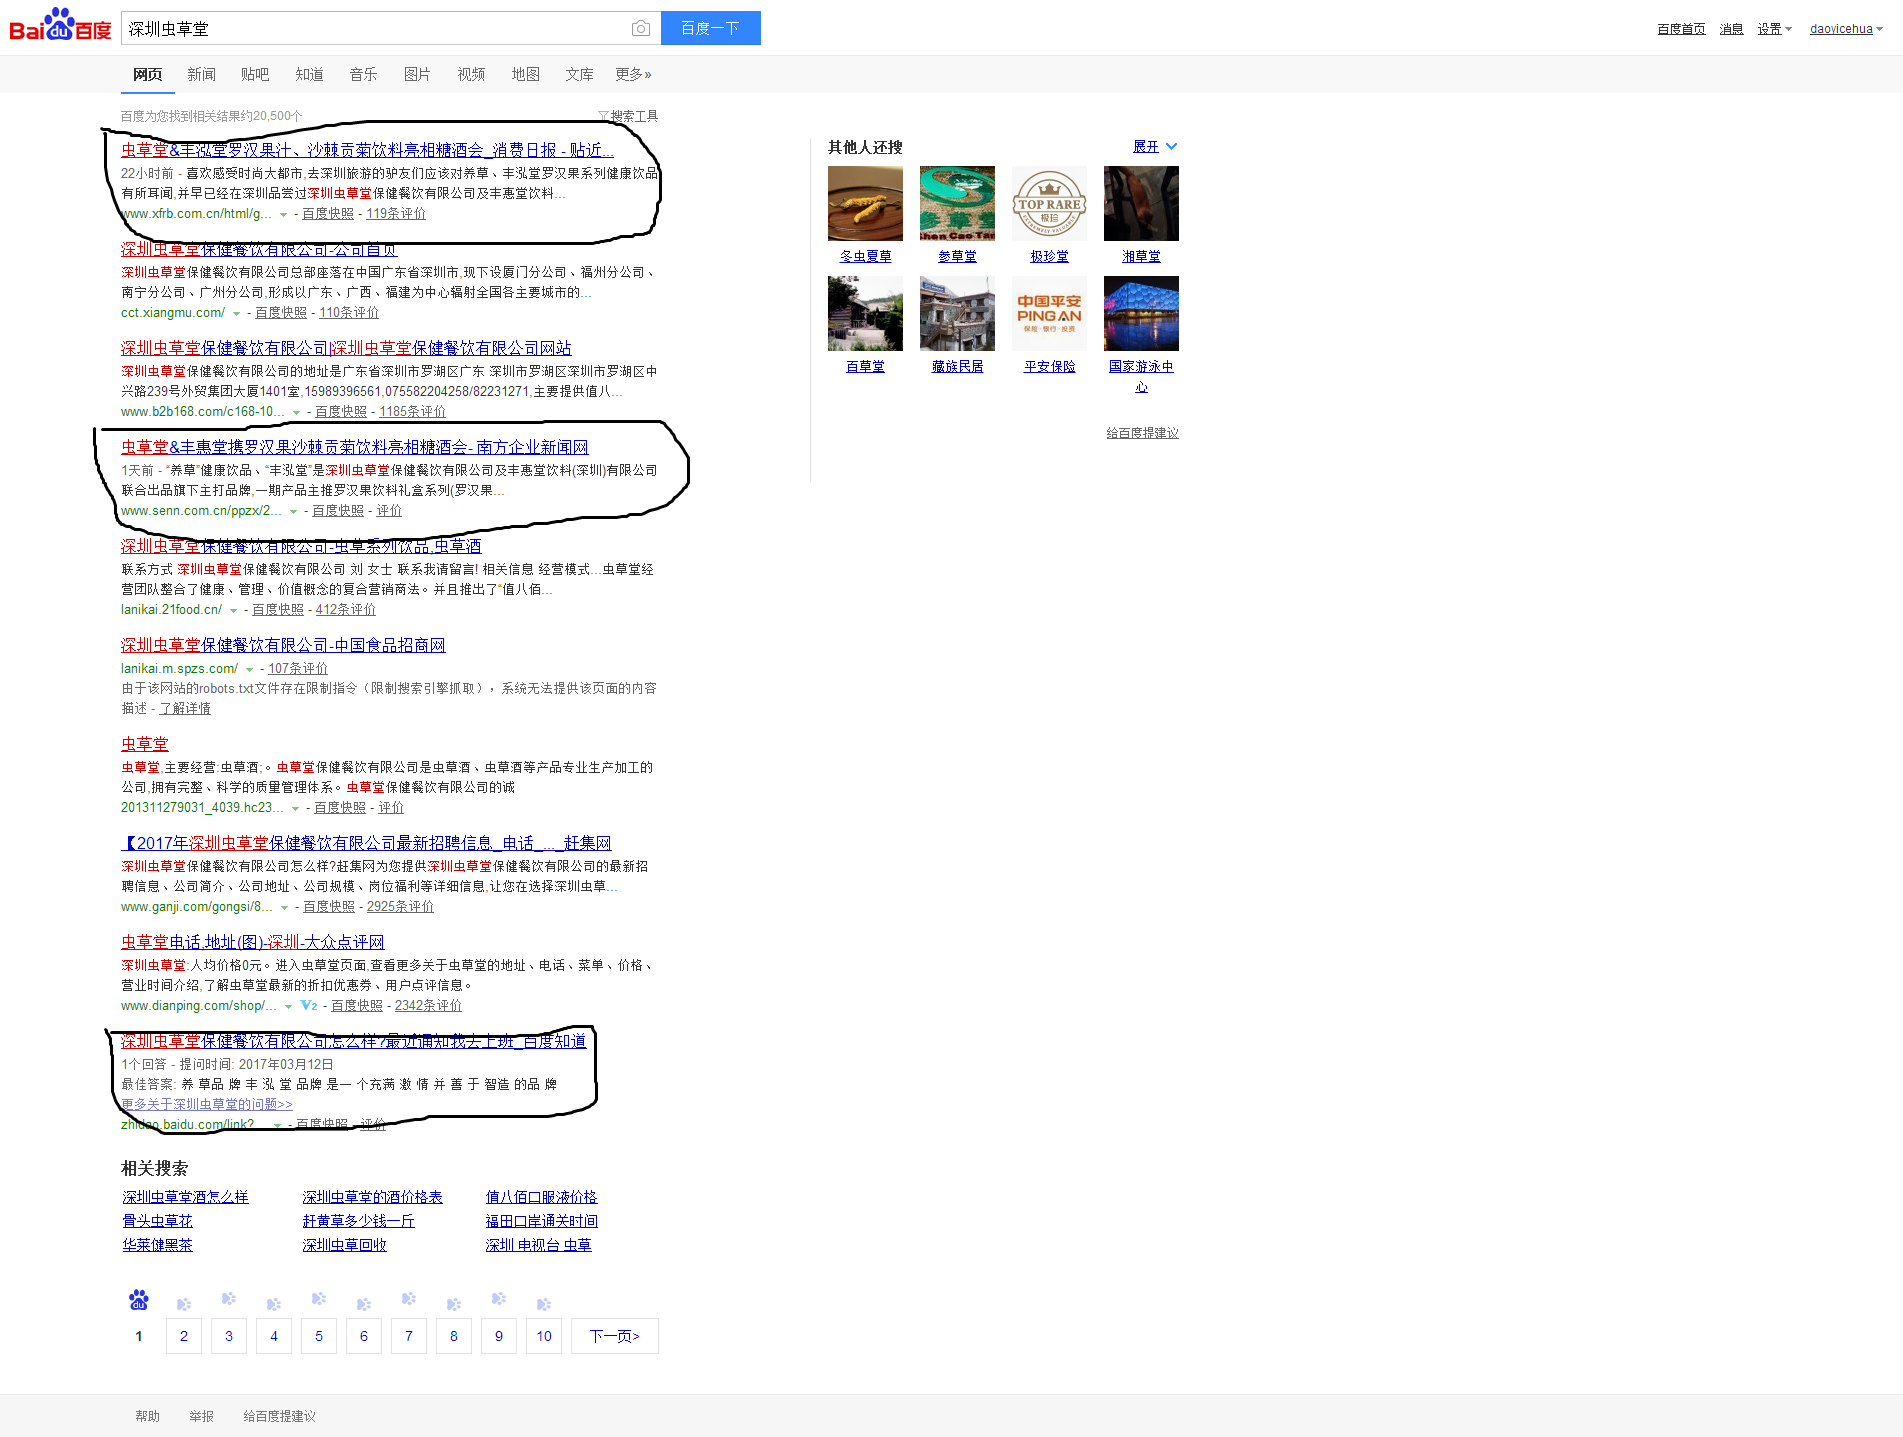The image size is (1903, 1437).
Task: Open 中国食品招商网 result title
Action: (x=283, y=645)
